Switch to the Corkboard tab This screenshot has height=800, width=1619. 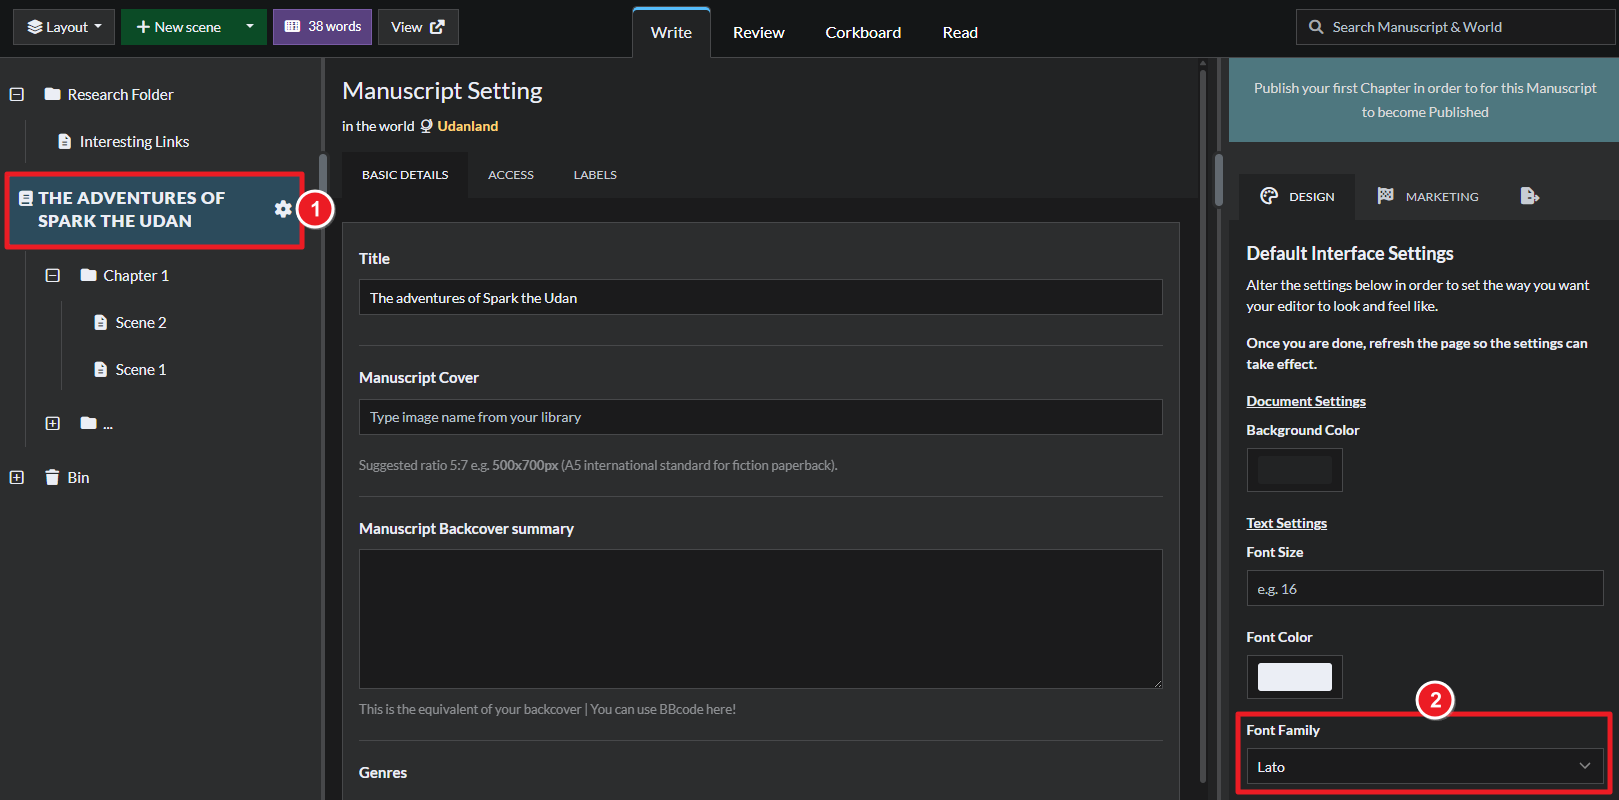(863, 32)
